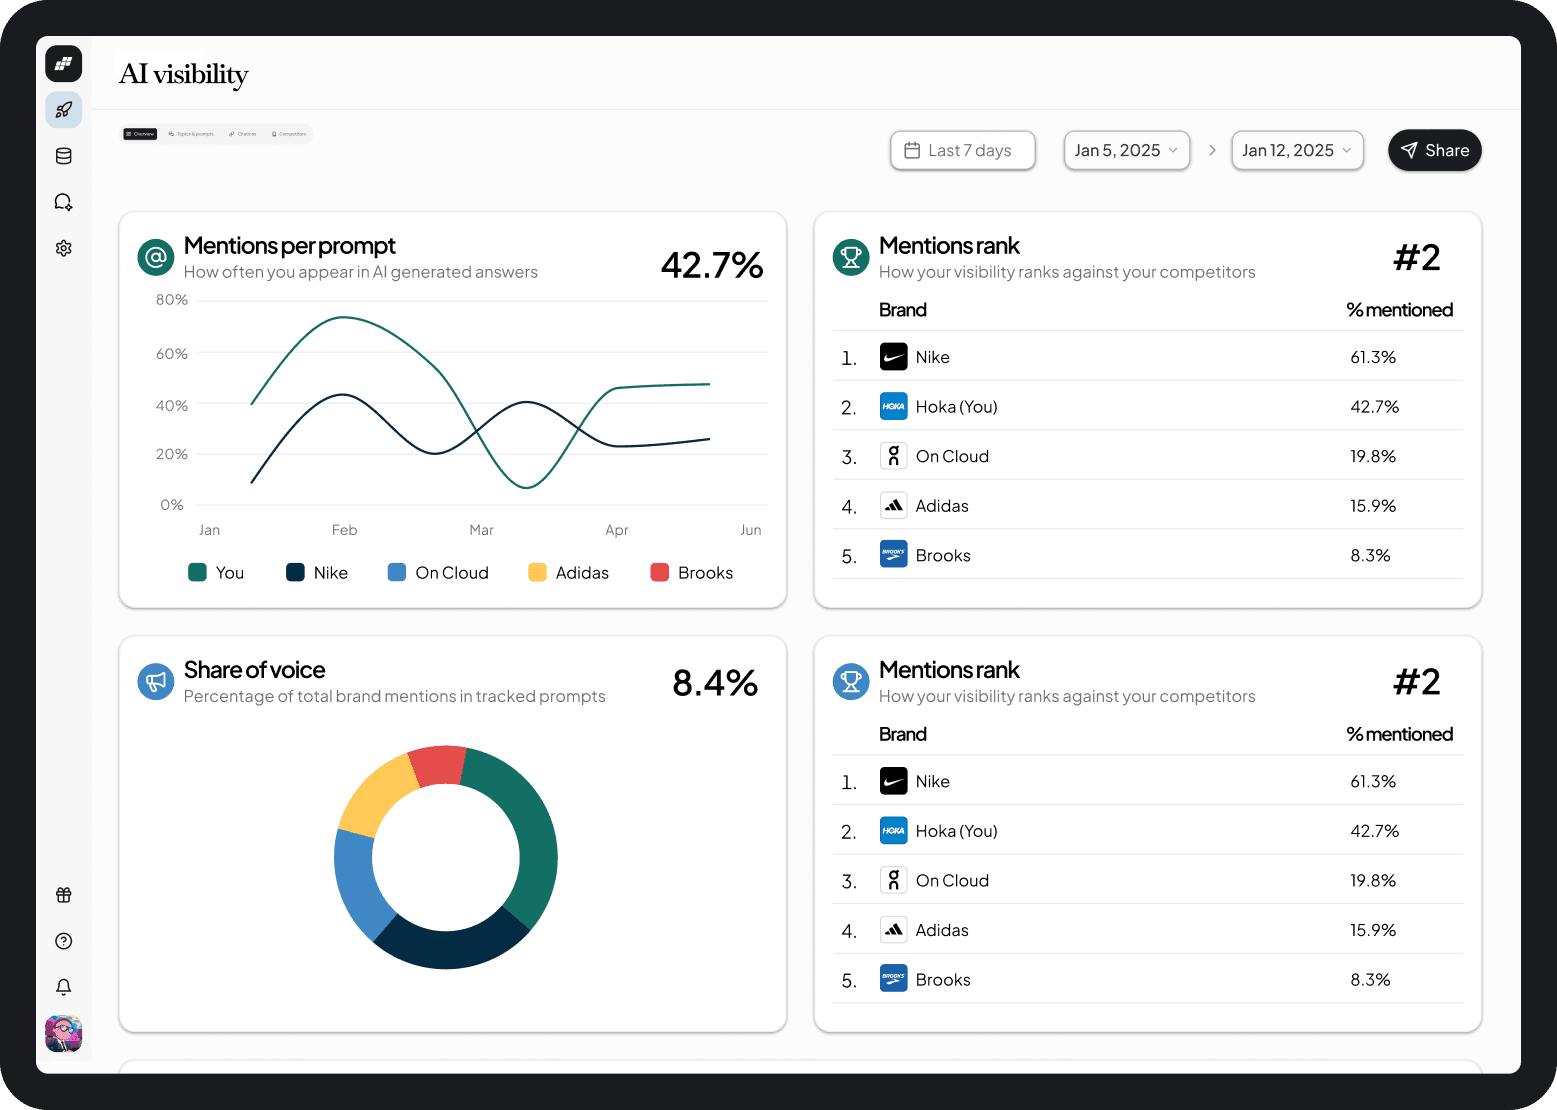The height and width of the screenshot is (1110, 1557).
Task: Click the gift icon in sidebar
Action: point(64,895)
